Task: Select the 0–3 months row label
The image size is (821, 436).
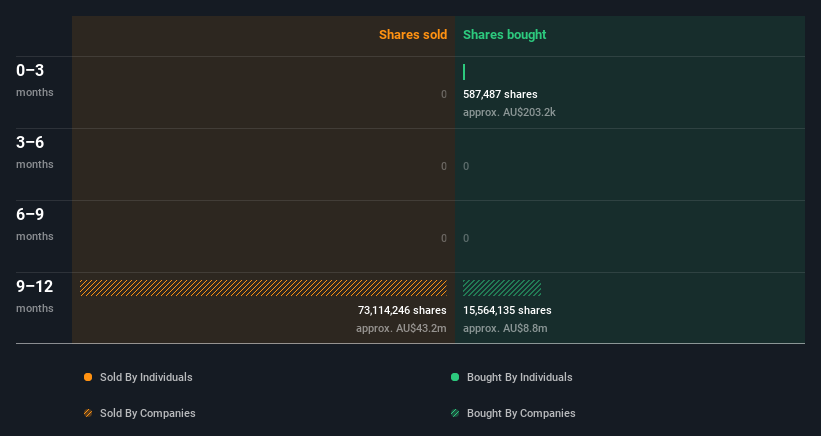Action: pyautogui.click(x=35, y=80)
